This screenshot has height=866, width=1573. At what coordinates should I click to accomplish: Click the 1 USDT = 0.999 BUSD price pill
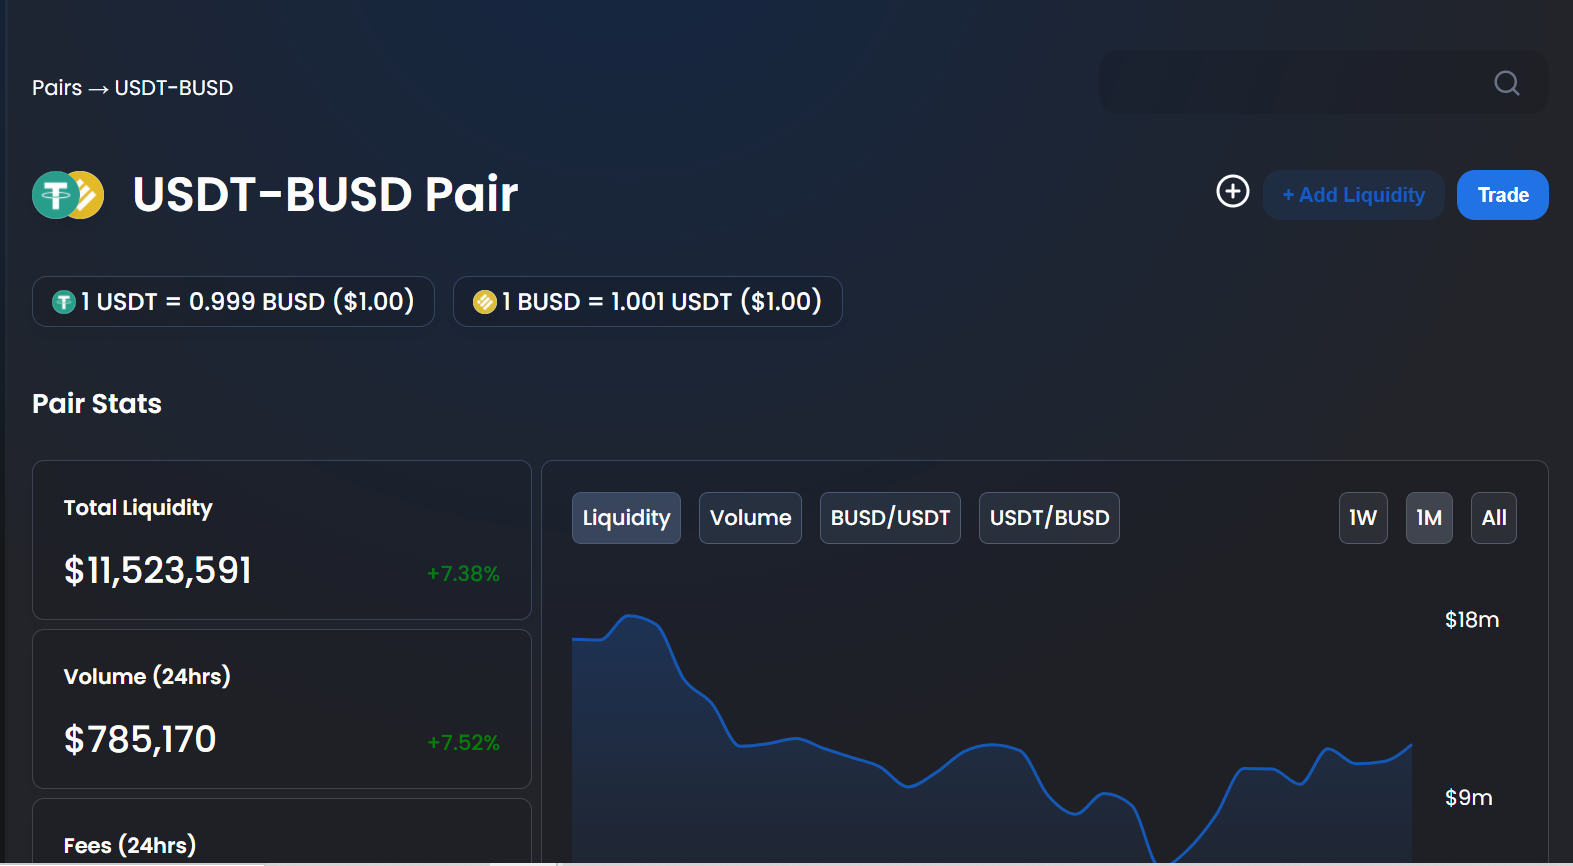click(233, 301)
